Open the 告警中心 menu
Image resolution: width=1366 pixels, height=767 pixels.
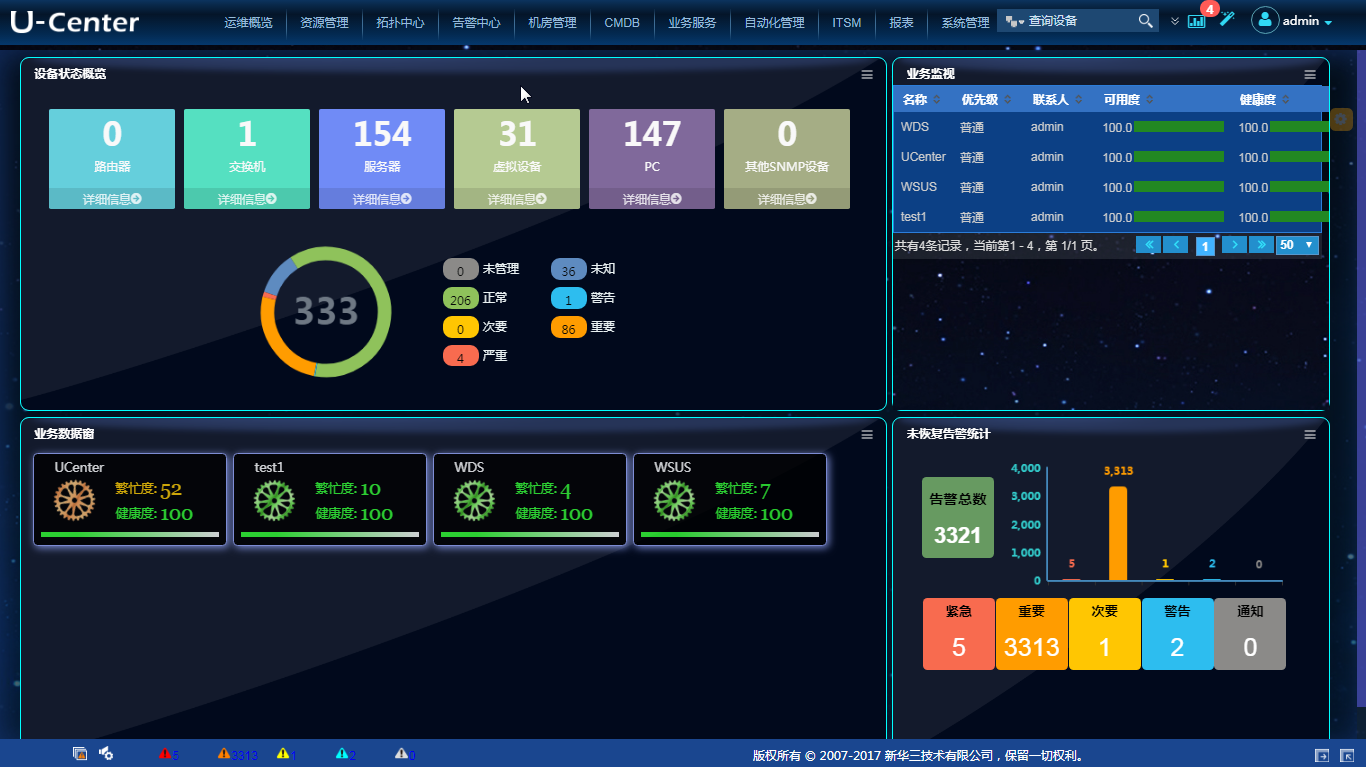[x=476, y=23]
